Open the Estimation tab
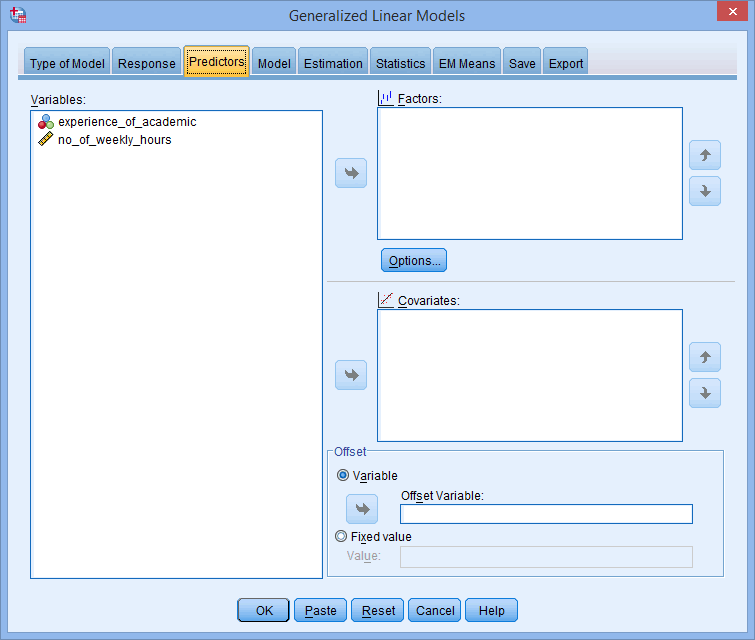 (333, 62)
